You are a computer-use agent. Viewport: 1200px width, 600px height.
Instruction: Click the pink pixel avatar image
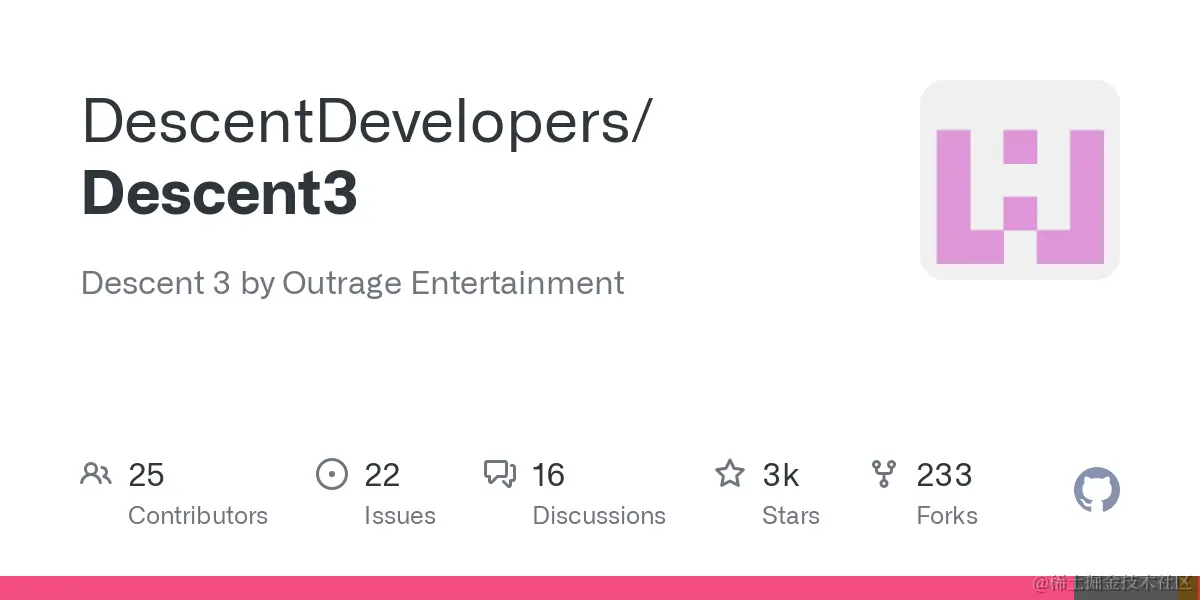tap(1020, 180)
